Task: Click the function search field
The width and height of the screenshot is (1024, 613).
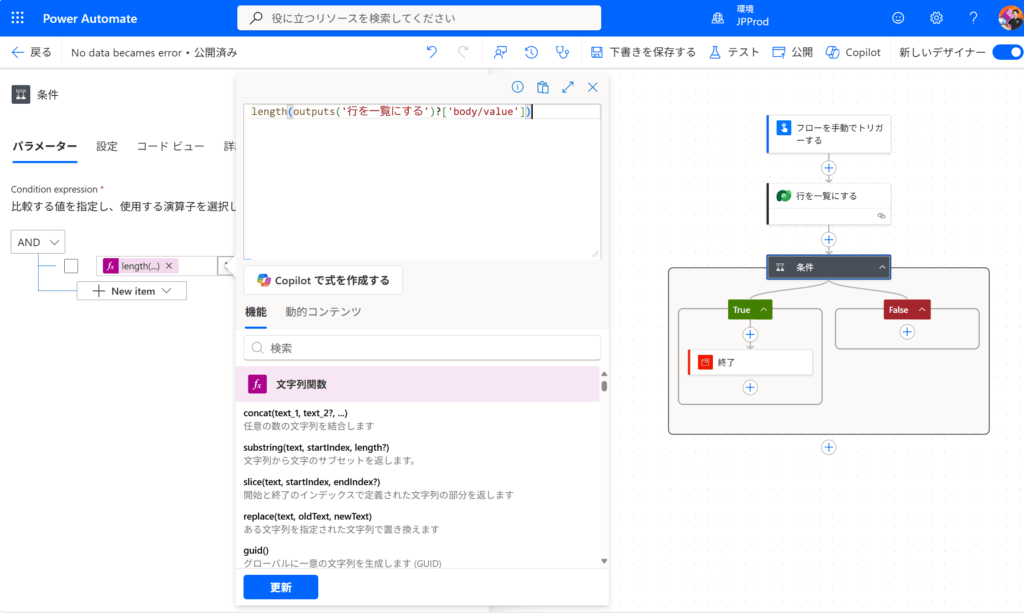Action: [422, 348]
